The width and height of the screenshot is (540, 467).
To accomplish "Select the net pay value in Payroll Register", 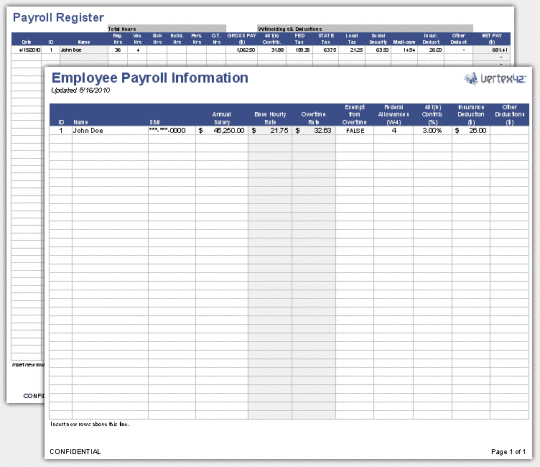I will [x=492, y=50].
